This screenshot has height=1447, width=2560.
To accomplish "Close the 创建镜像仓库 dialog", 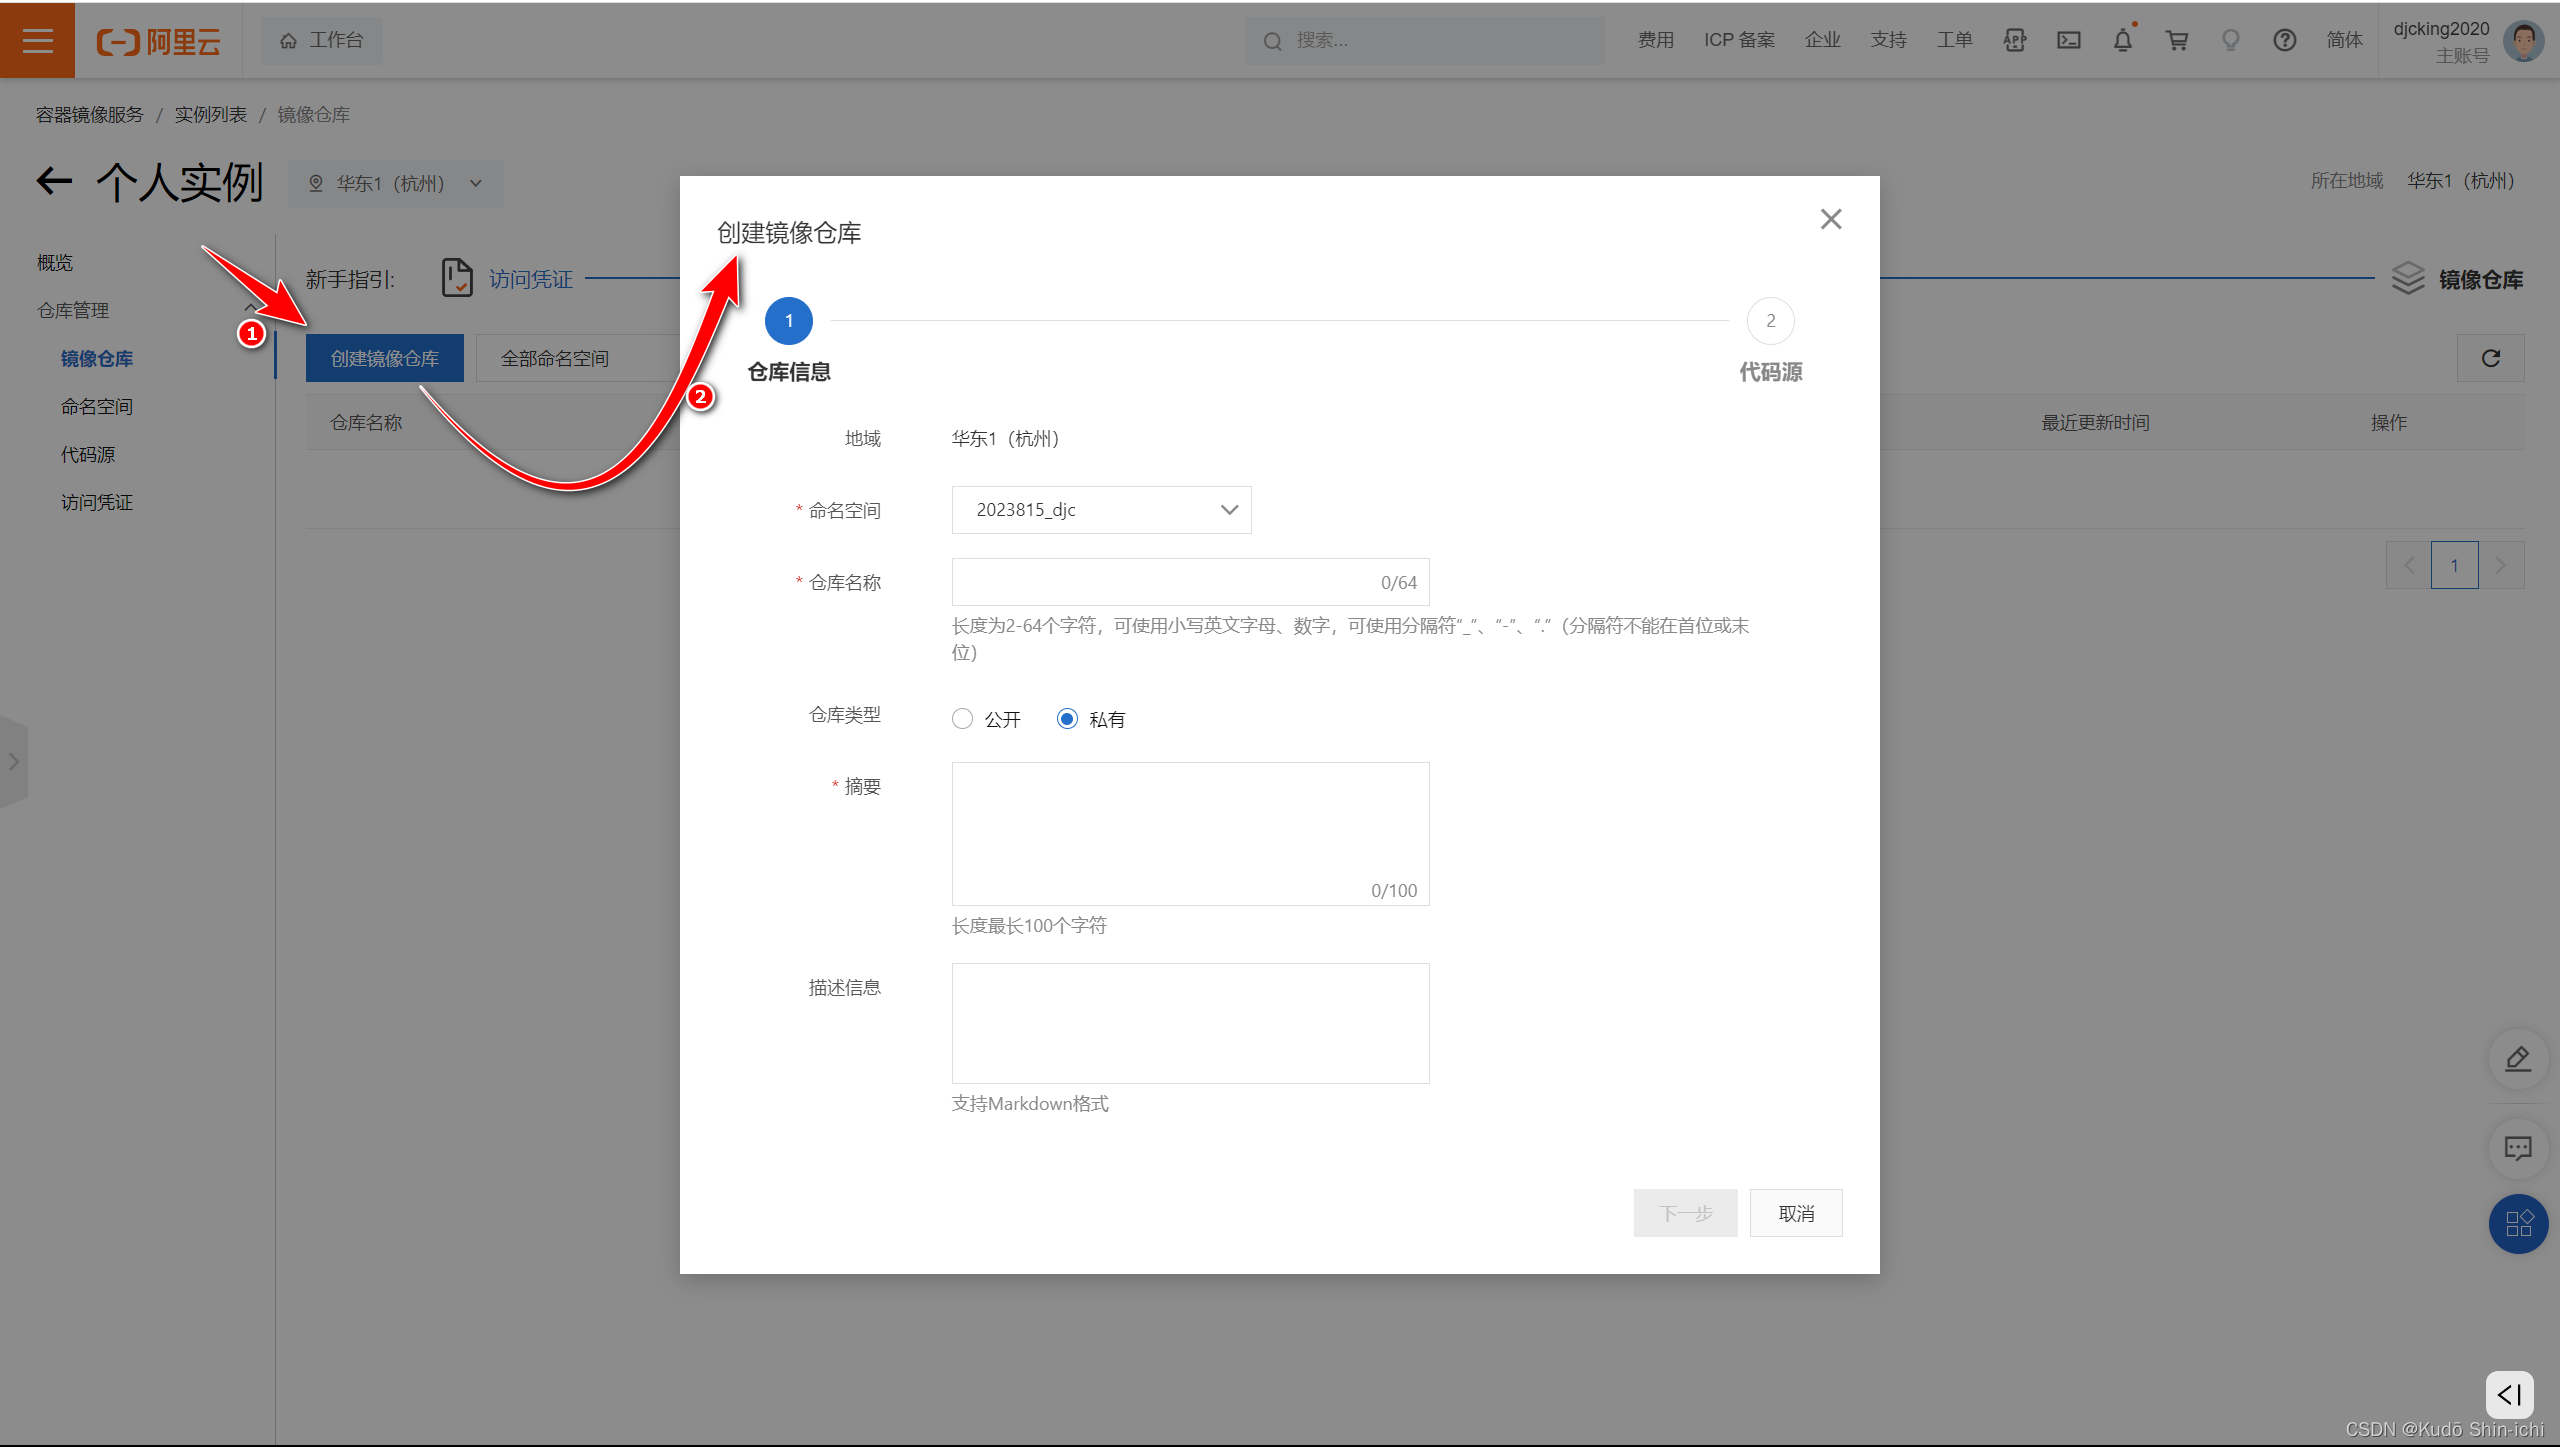I will pyautogui.click(x=1830, y=219).
